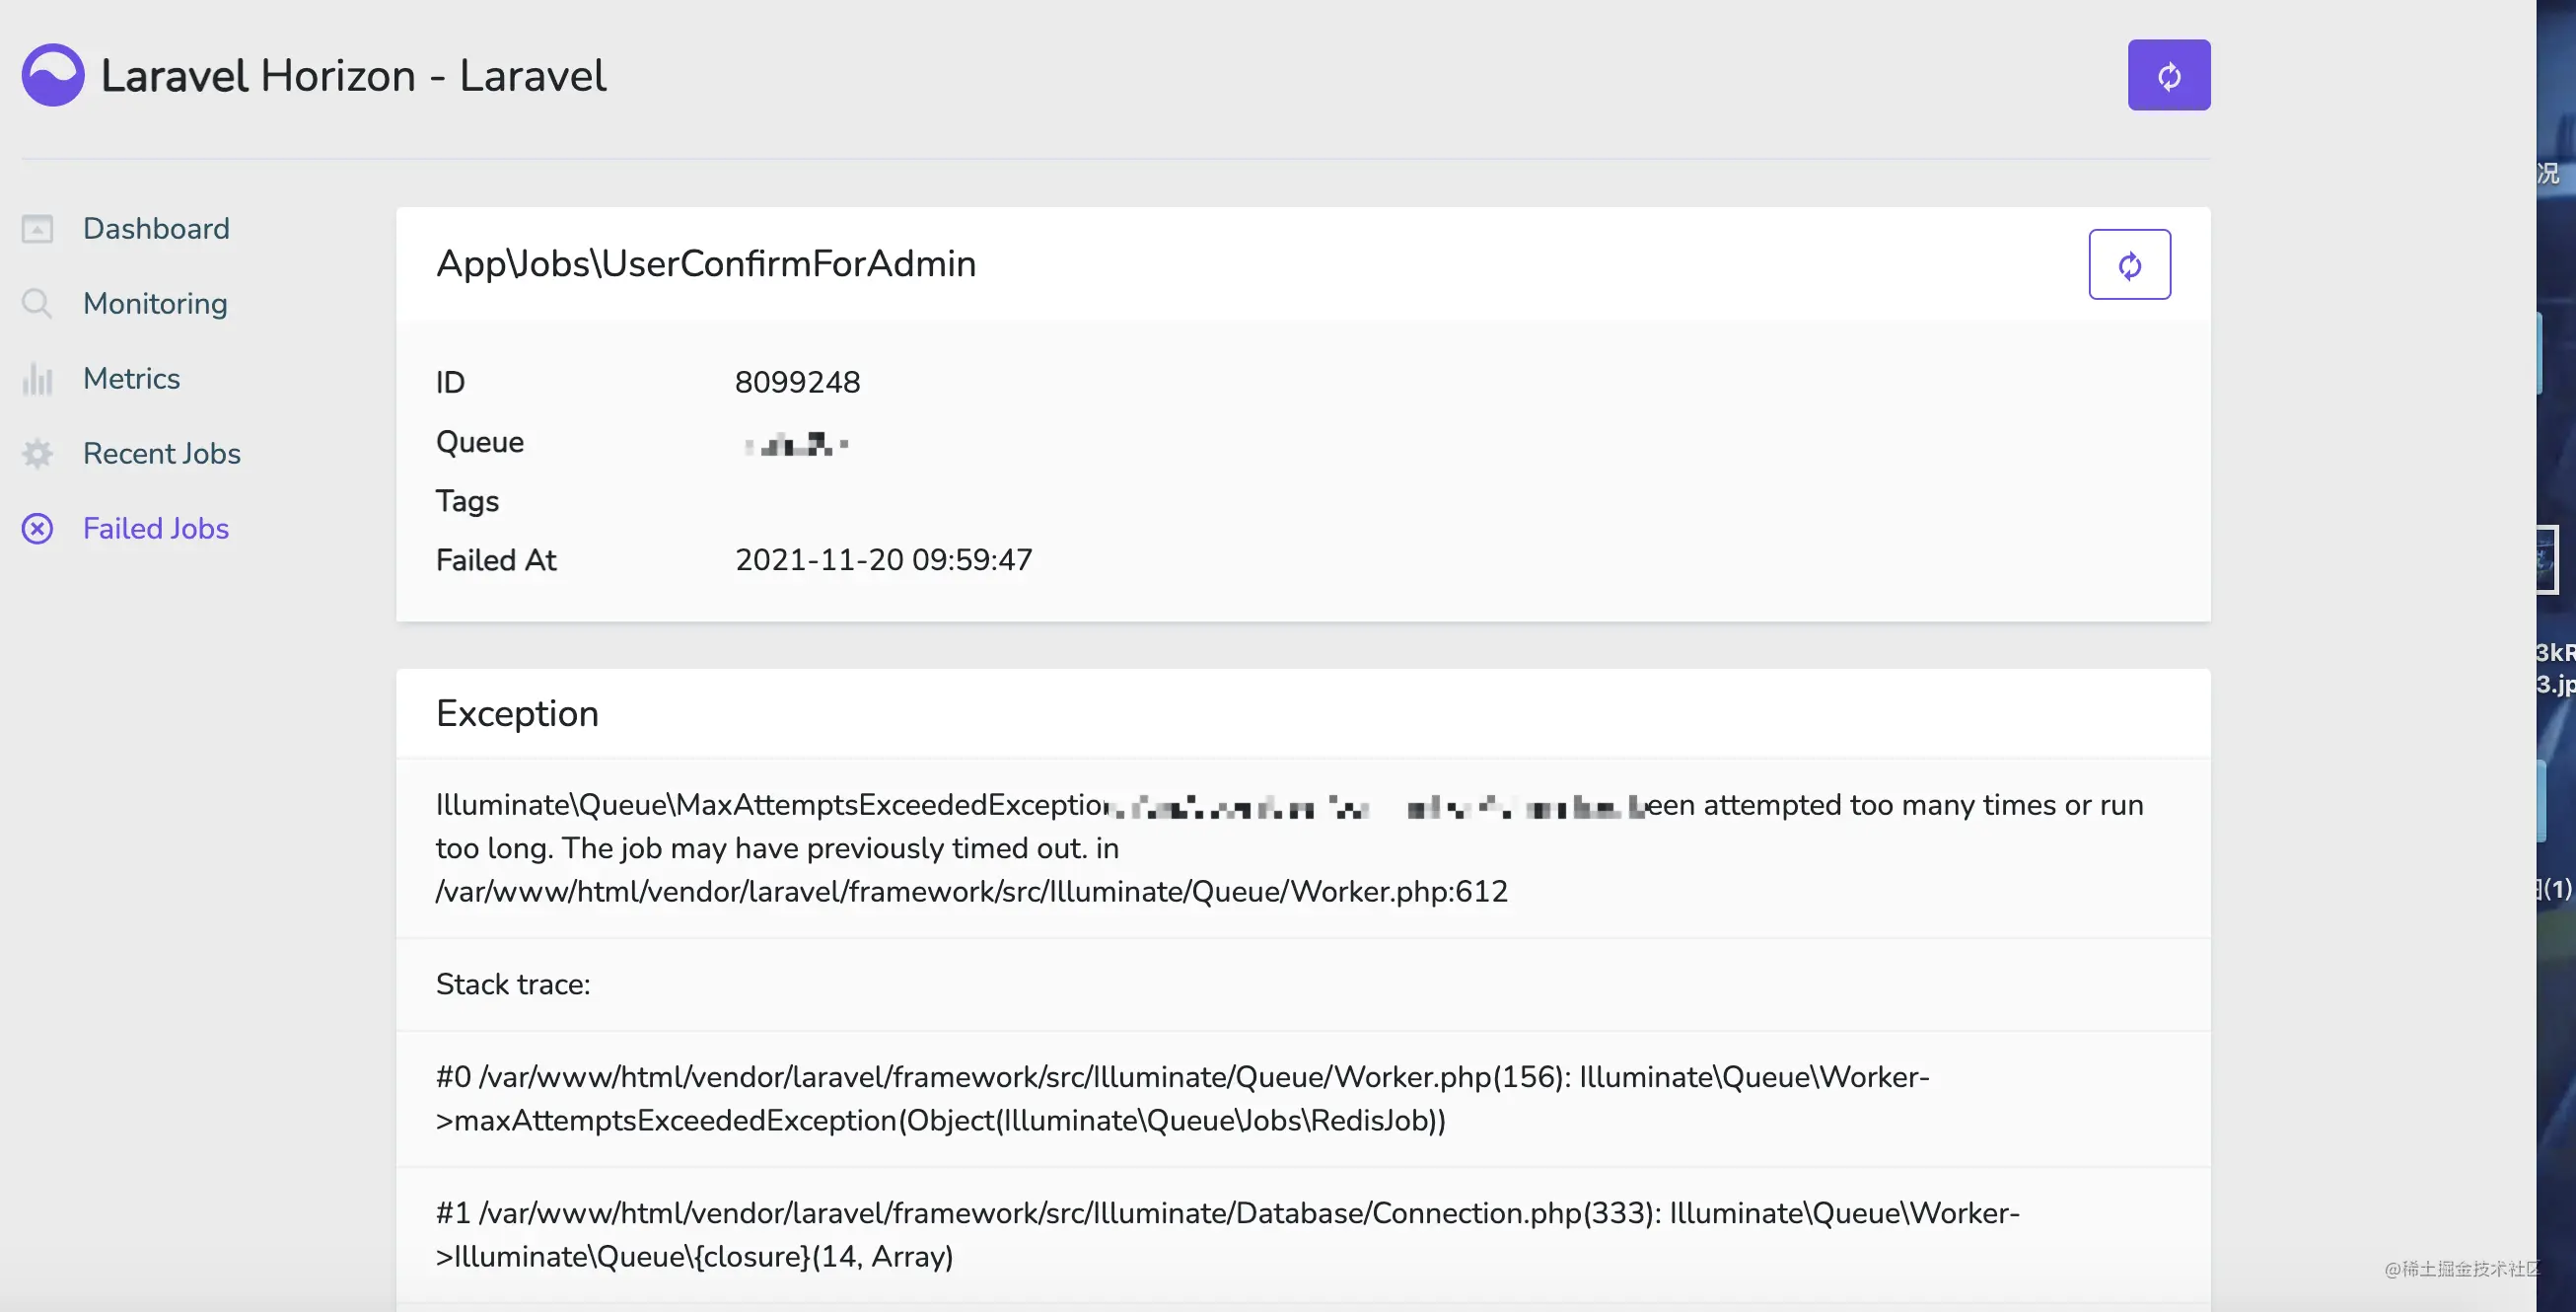Click the Metrics bar chart icon
The height and width of the screenshot is (1312, 2576).
coord(37,379)
